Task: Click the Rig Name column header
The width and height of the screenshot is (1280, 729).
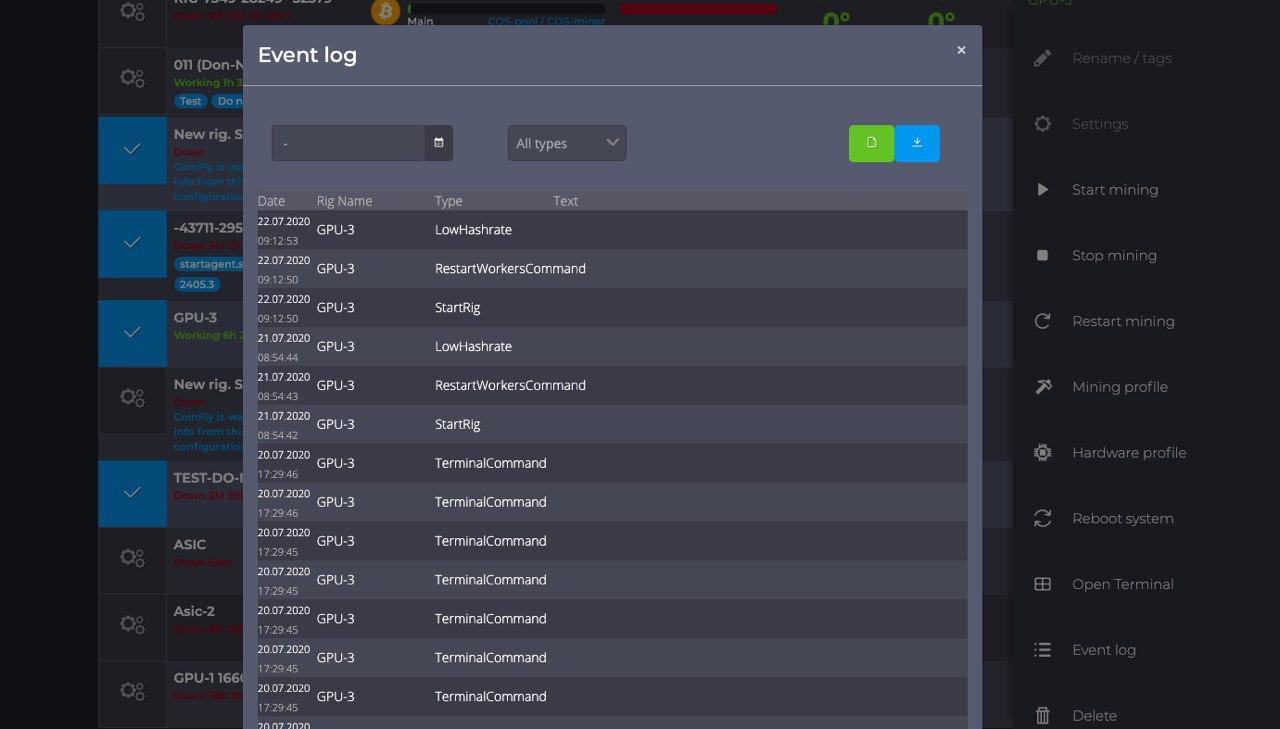Action: 344,201
